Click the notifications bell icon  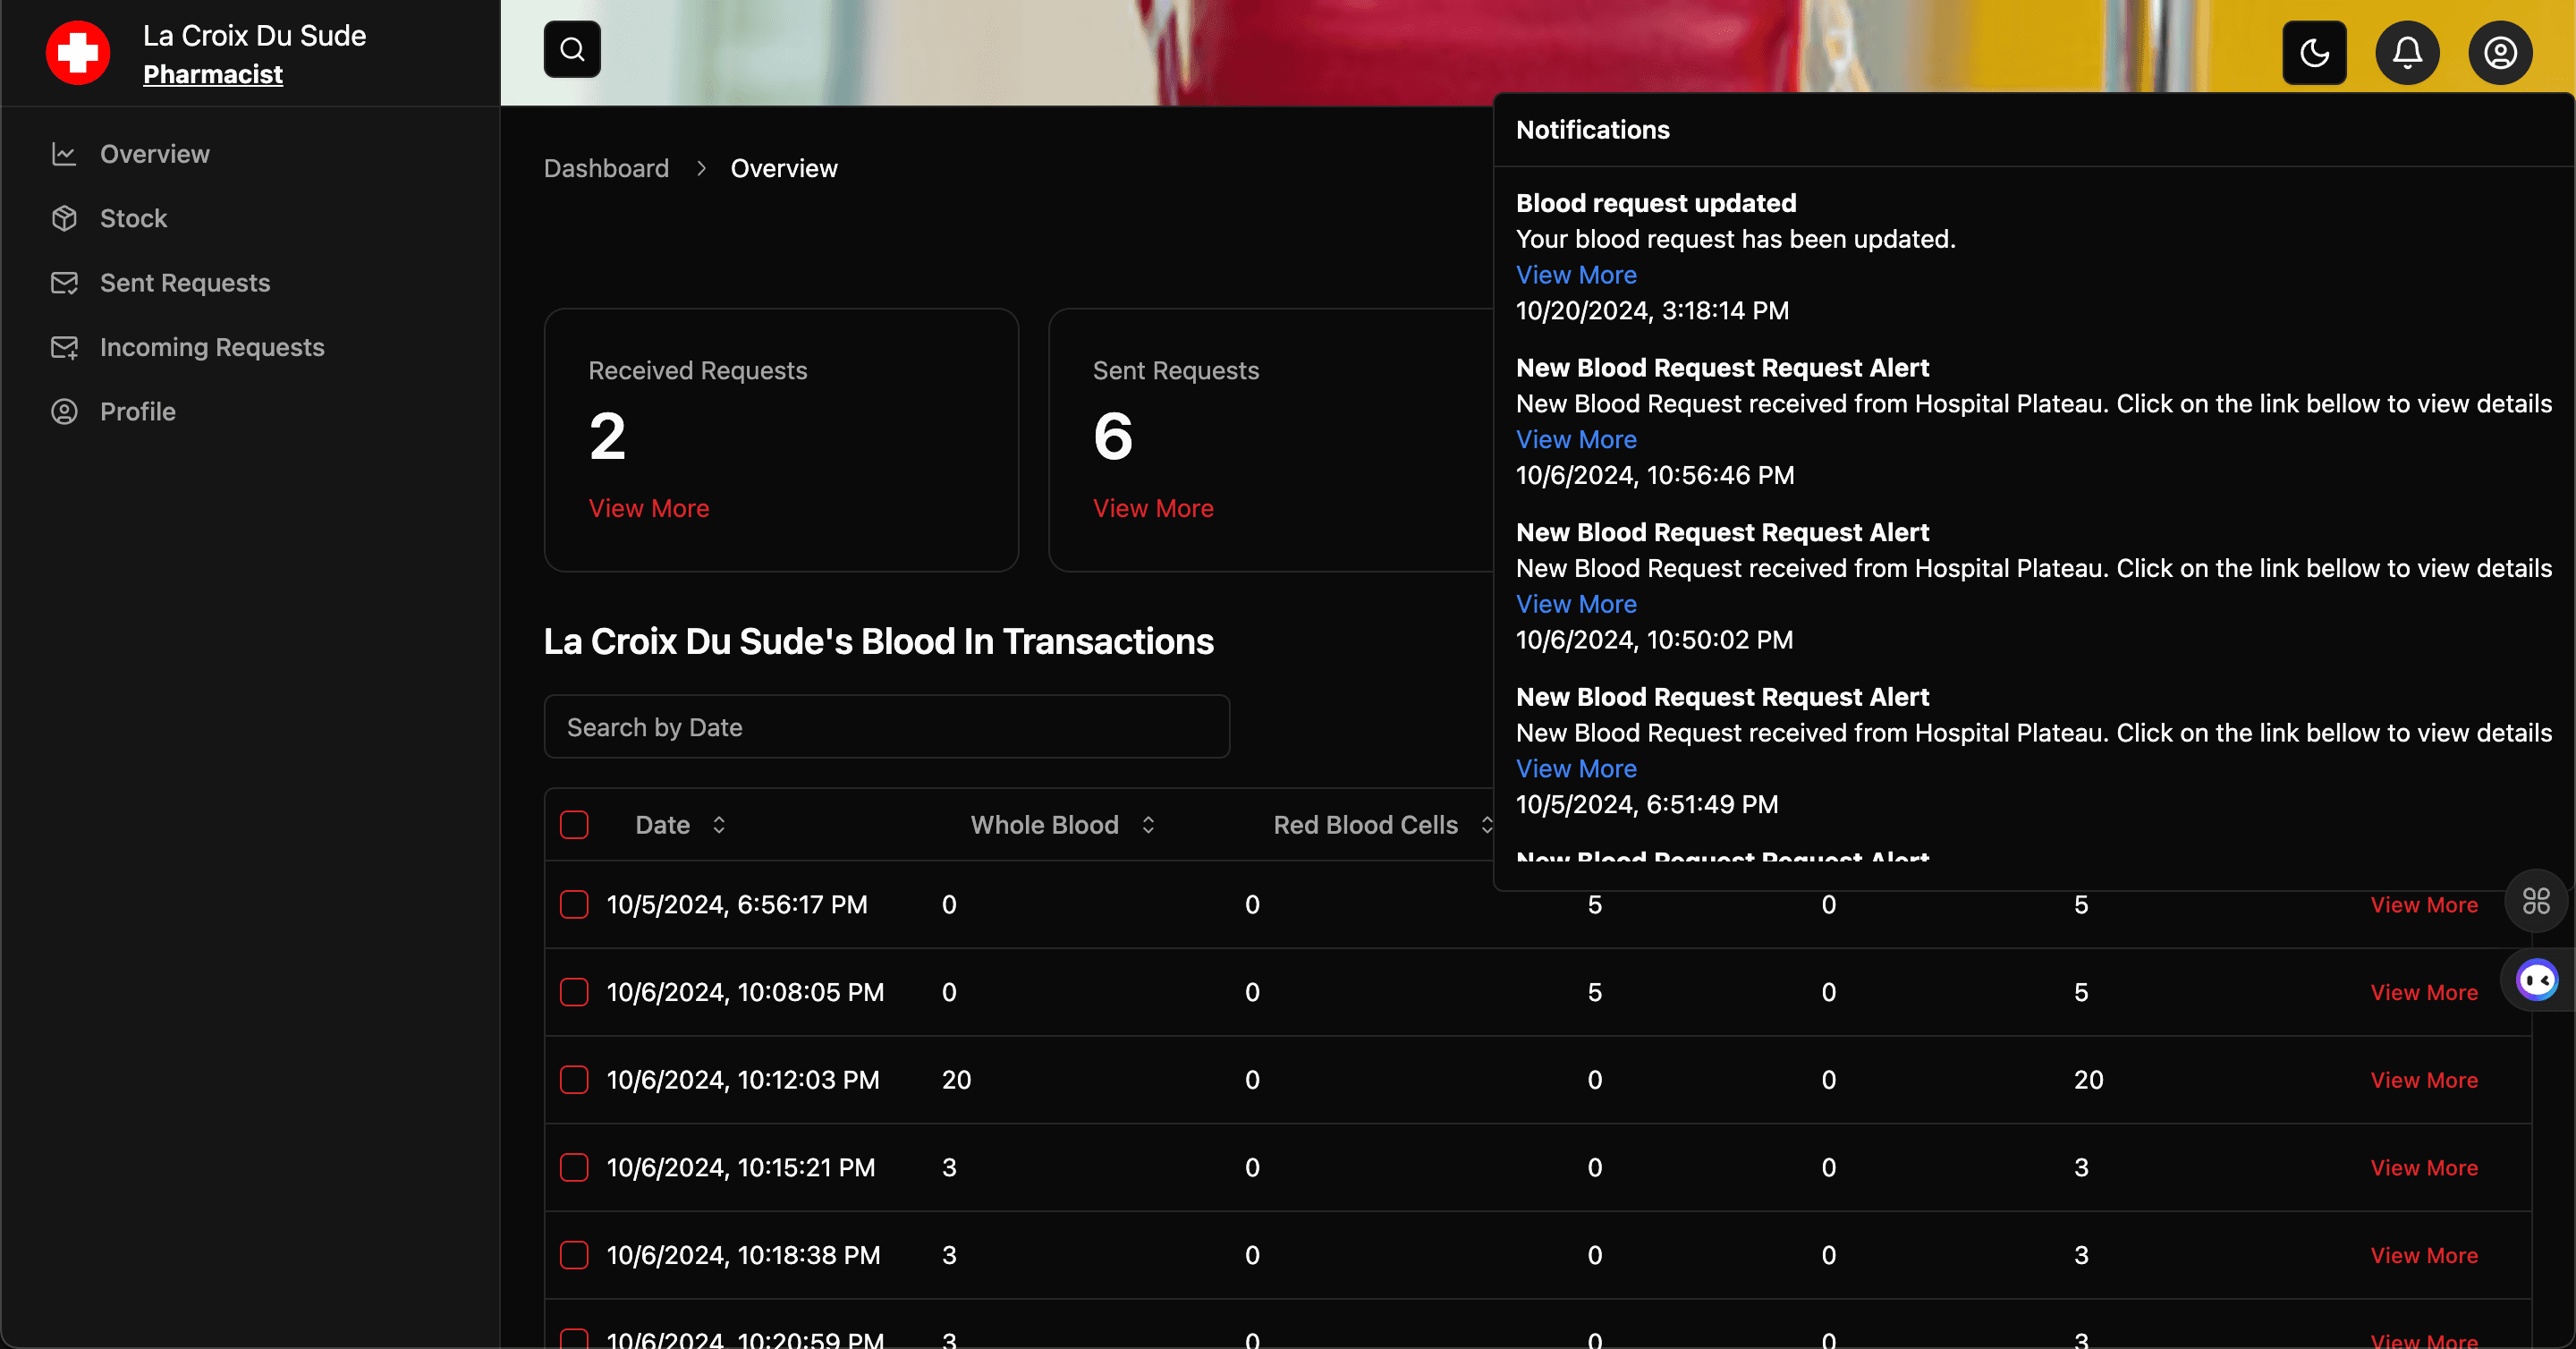tap(2407, 52)
